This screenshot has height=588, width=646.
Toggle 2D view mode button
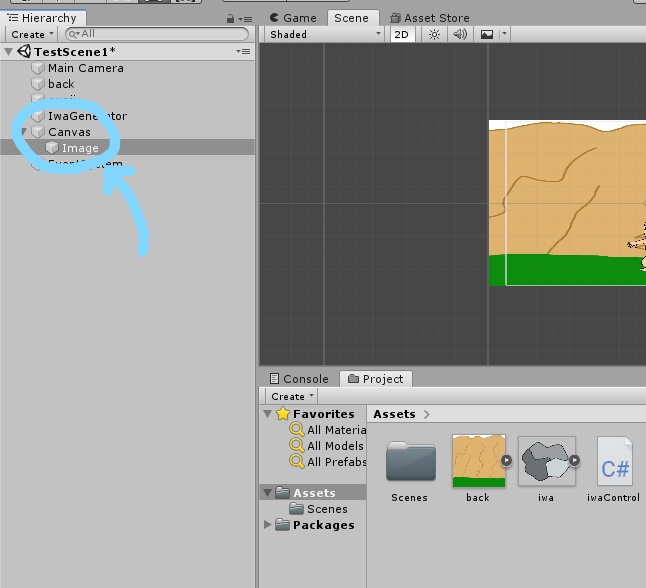pos(401,34)
